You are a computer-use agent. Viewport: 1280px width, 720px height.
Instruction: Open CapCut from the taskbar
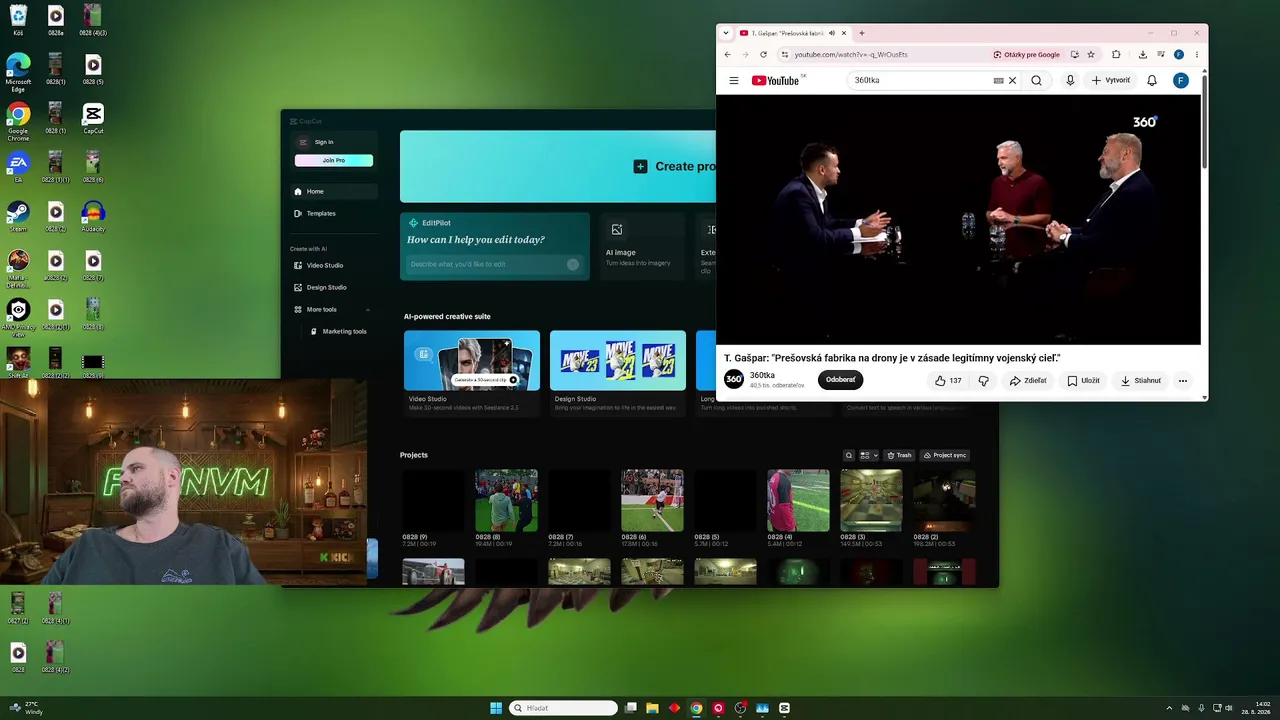coord(784,708)
